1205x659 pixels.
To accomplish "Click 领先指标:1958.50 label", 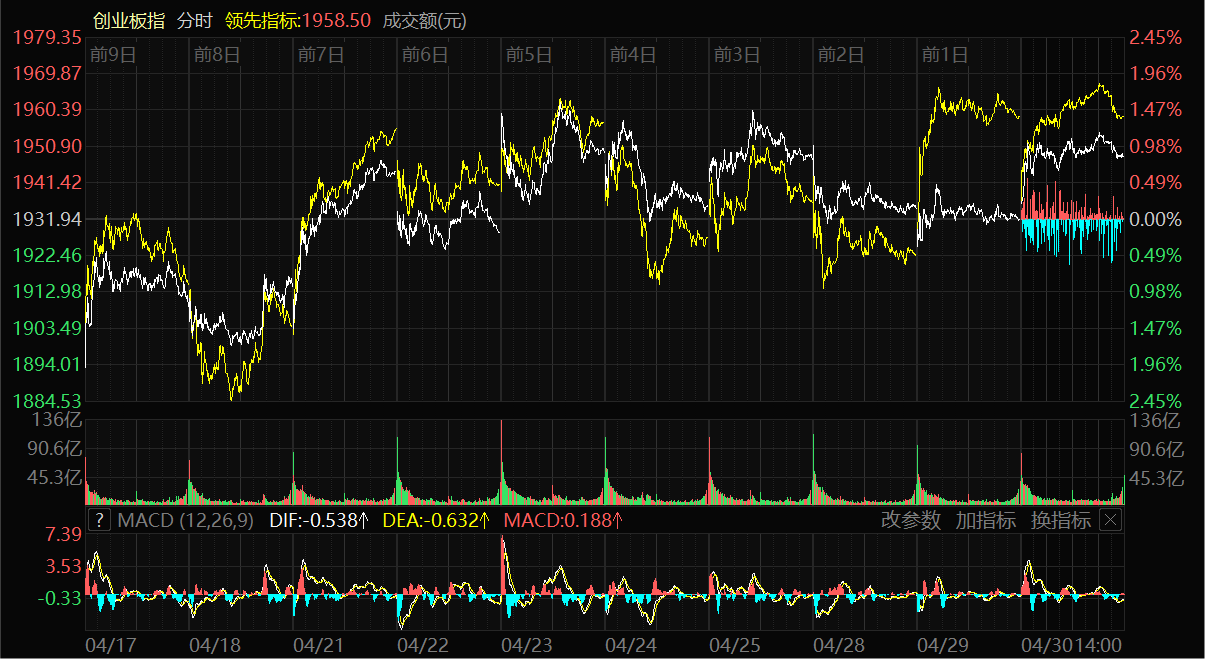I will tap(298, 20).
